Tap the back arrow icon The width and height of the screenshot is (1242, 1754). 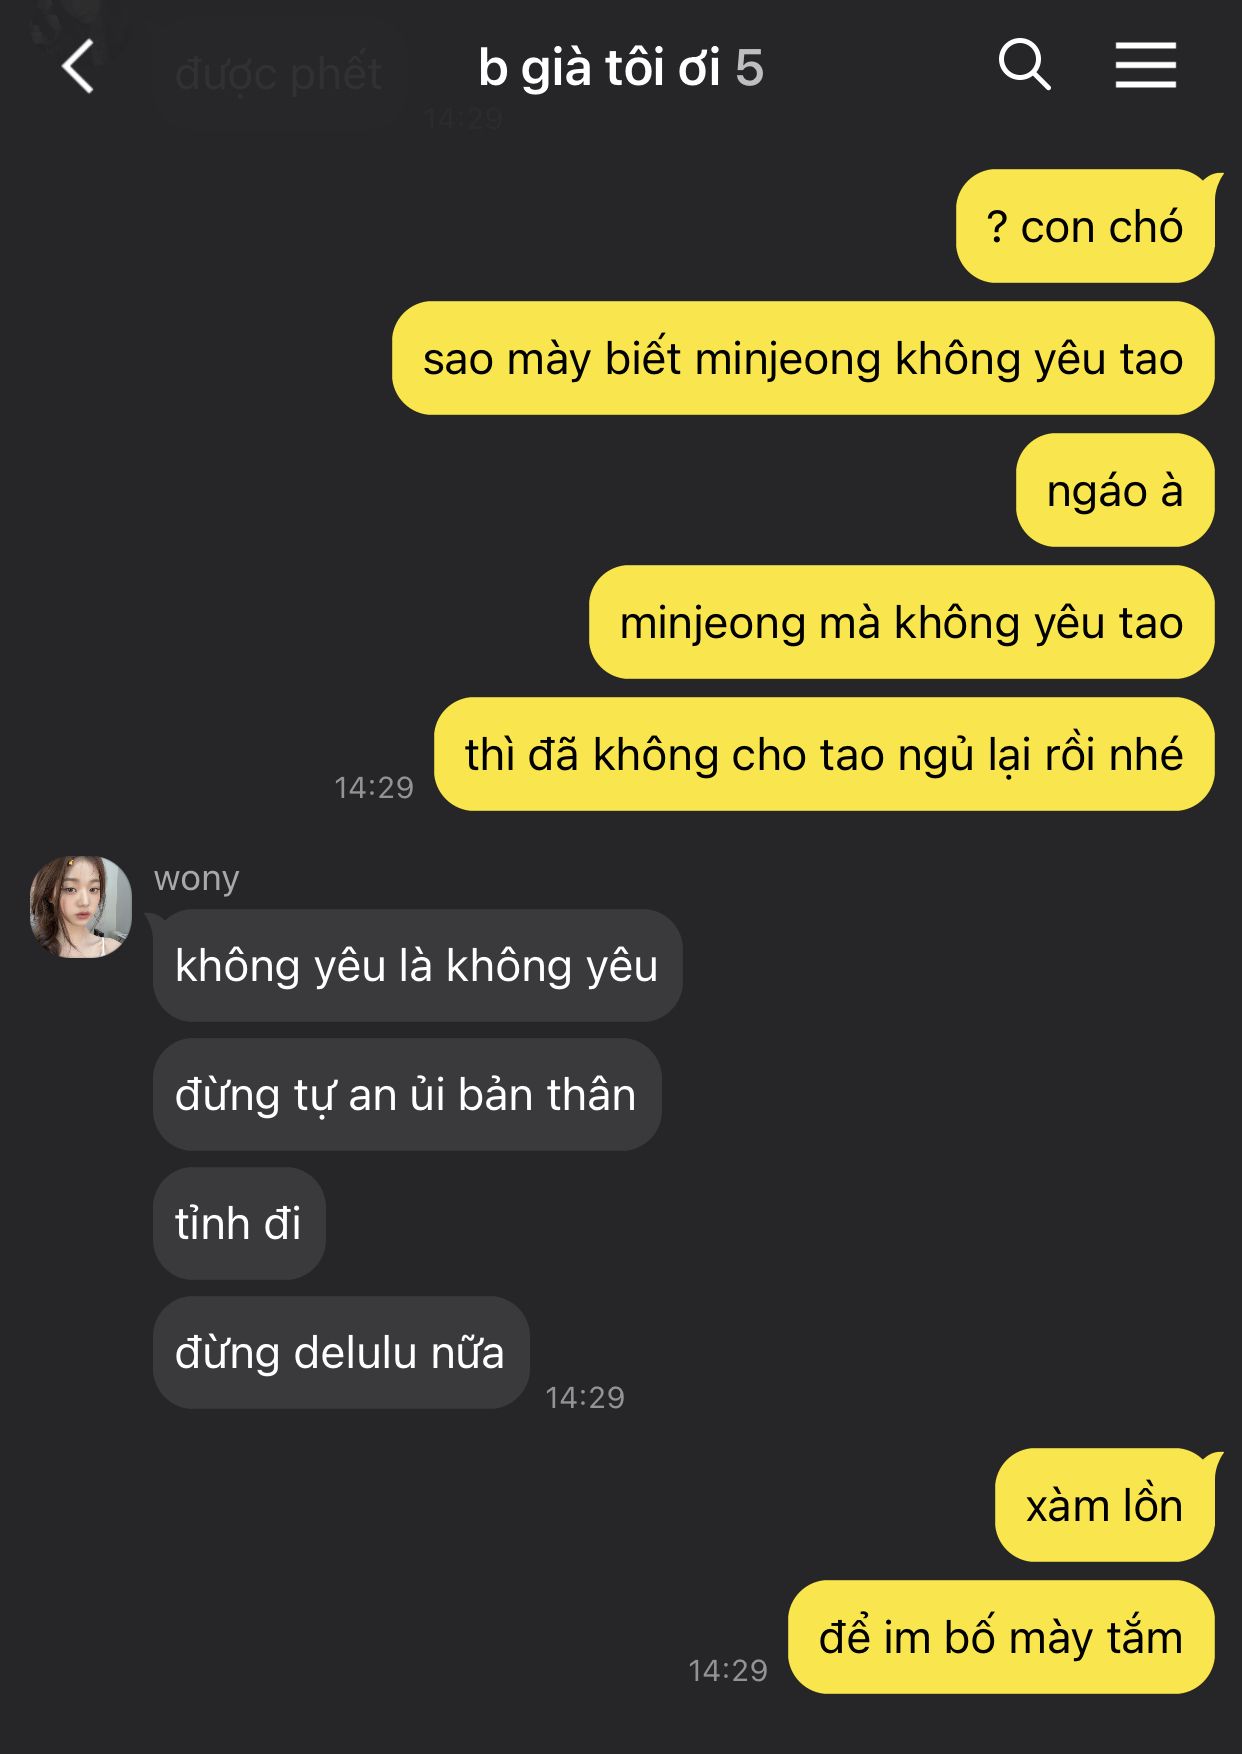tap(78, 67)
